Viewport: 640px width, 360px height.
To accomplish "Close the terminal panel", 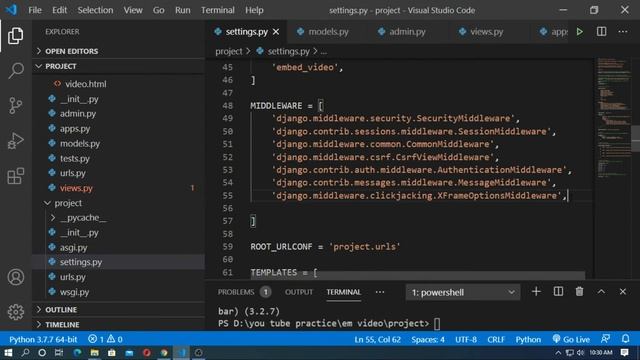I will (x=622, y=291).
